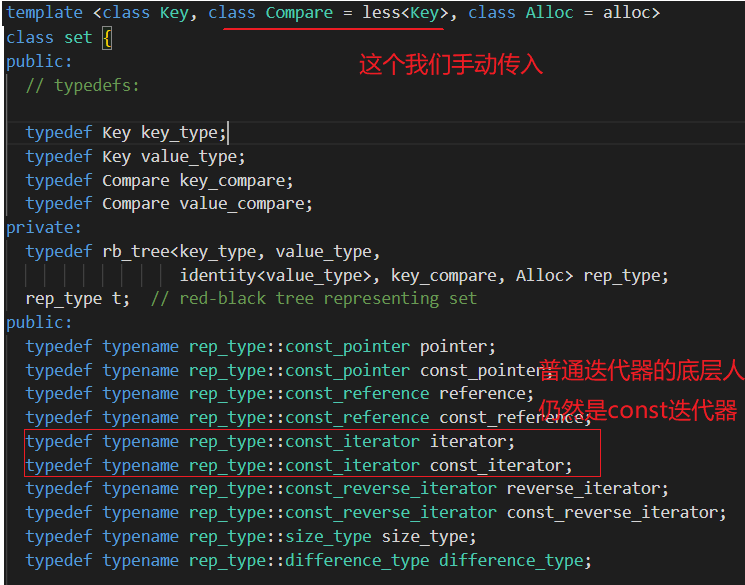The height and width of the screenshot is (585, 745).
Task: Click the typedef line ending in "const_iterator;"
Action: [x=299, y=465]
